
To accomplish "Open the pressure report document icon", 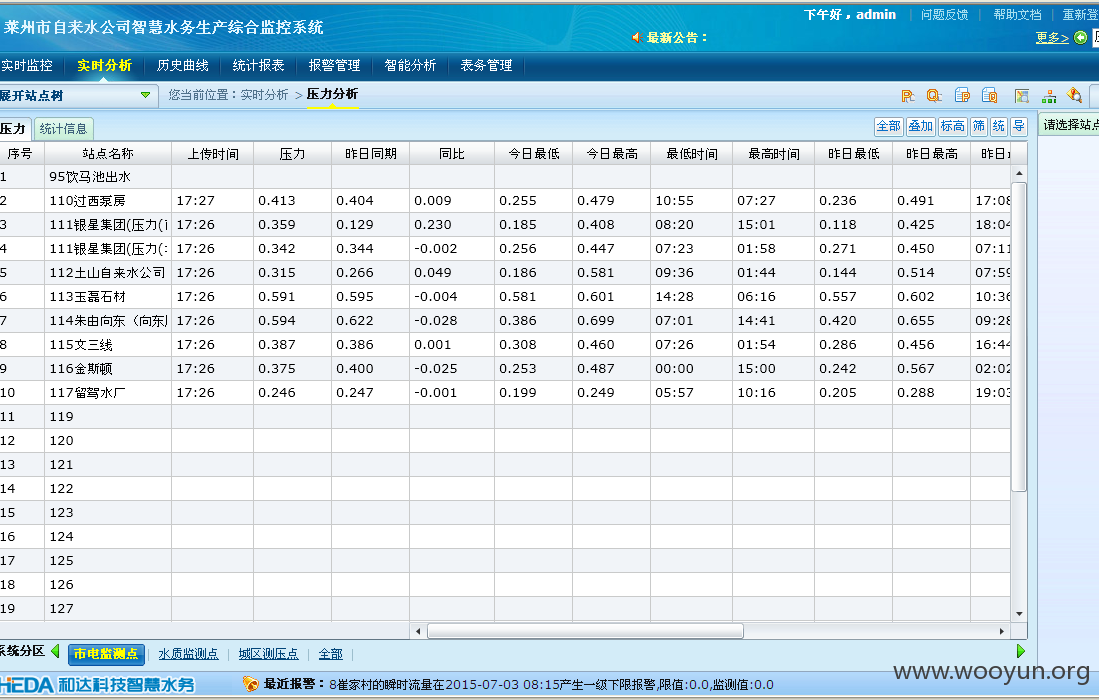I will pos(962,95).
